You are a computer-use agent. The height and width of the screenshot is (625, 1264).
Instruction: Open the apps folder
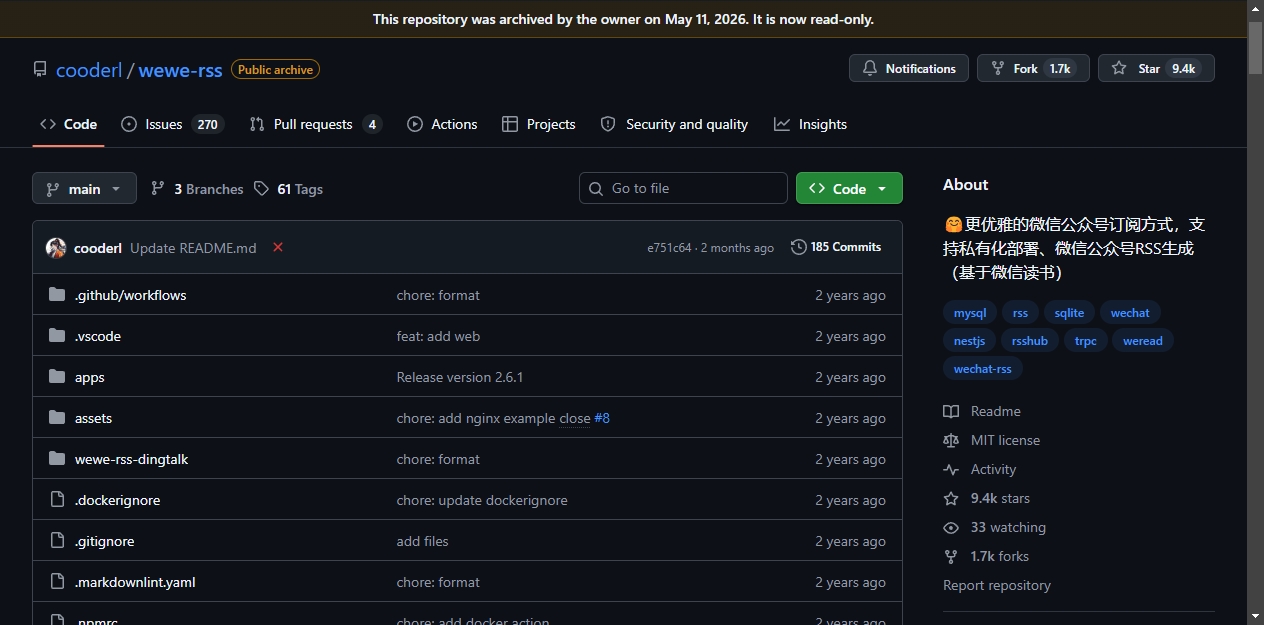tap(90, 377)
